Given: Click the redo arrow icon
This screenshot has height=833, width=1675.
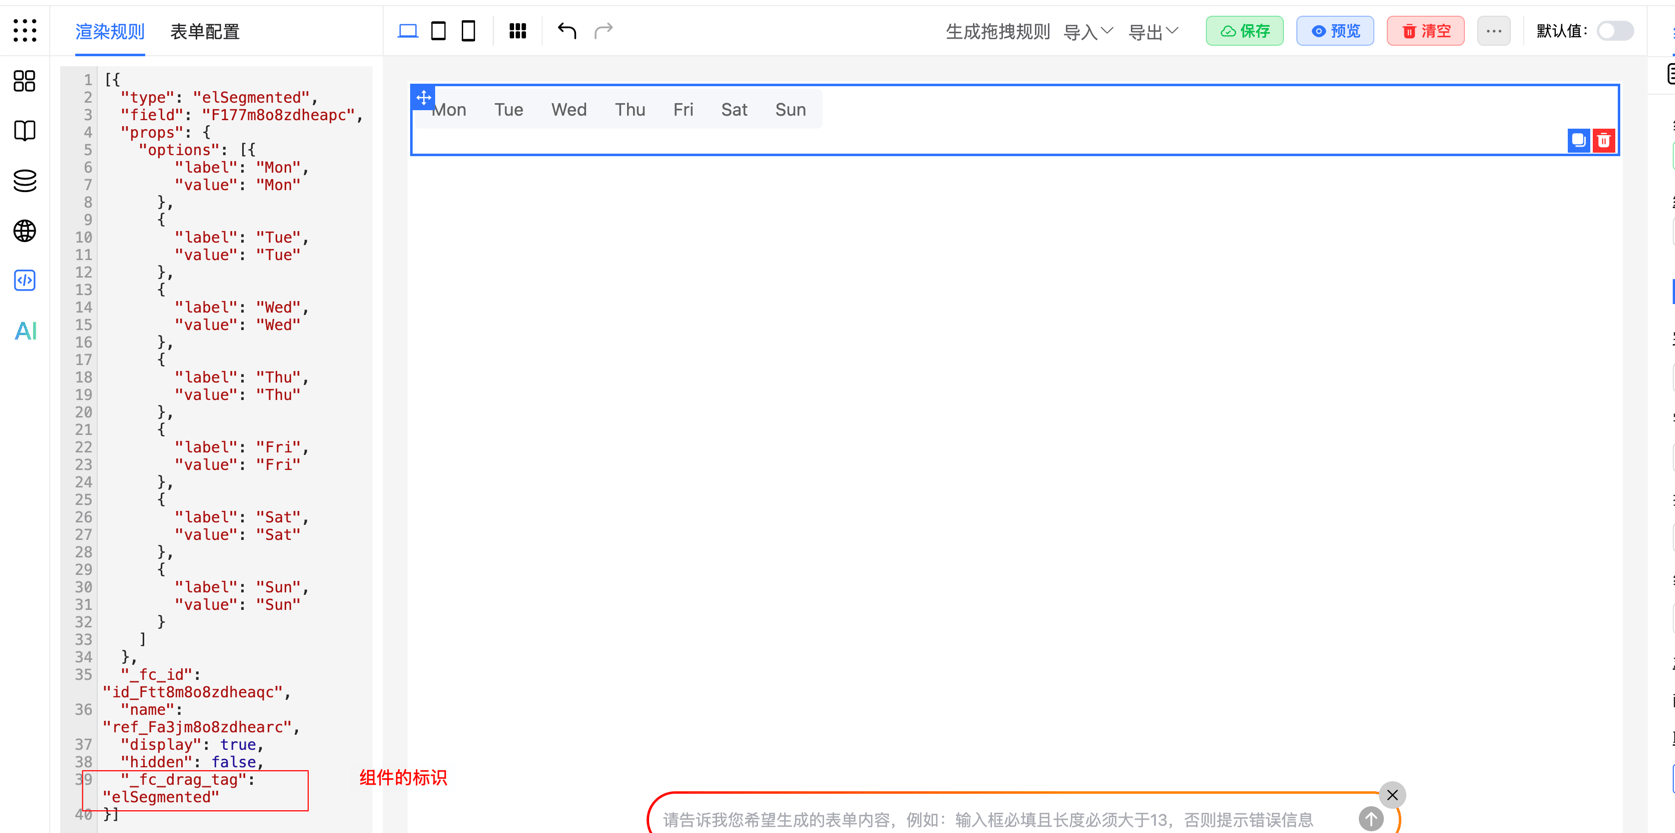Looking at the screenshot, I should pyautogui.click(x=603, y=31).
